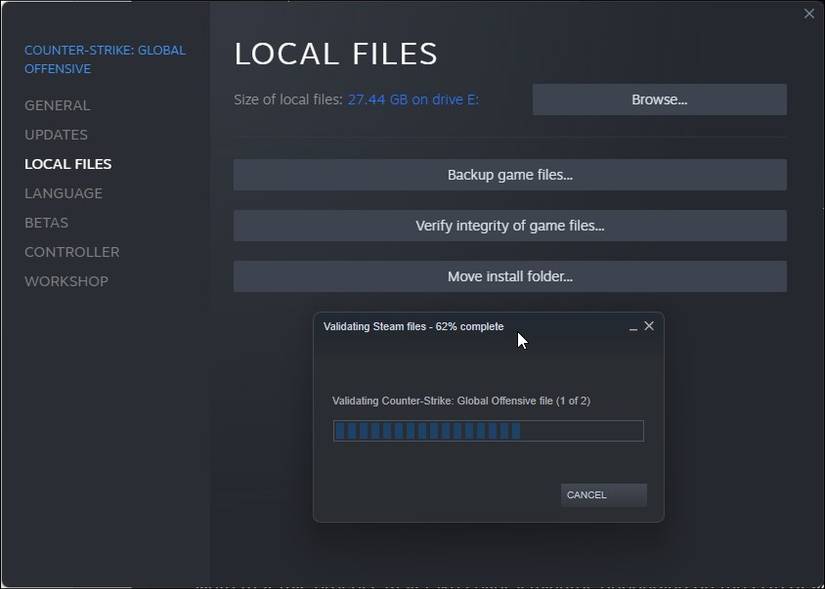The height and width of the screenshot is (589, 825).
Task: Open the Workshop section
Action: [66, 281]
